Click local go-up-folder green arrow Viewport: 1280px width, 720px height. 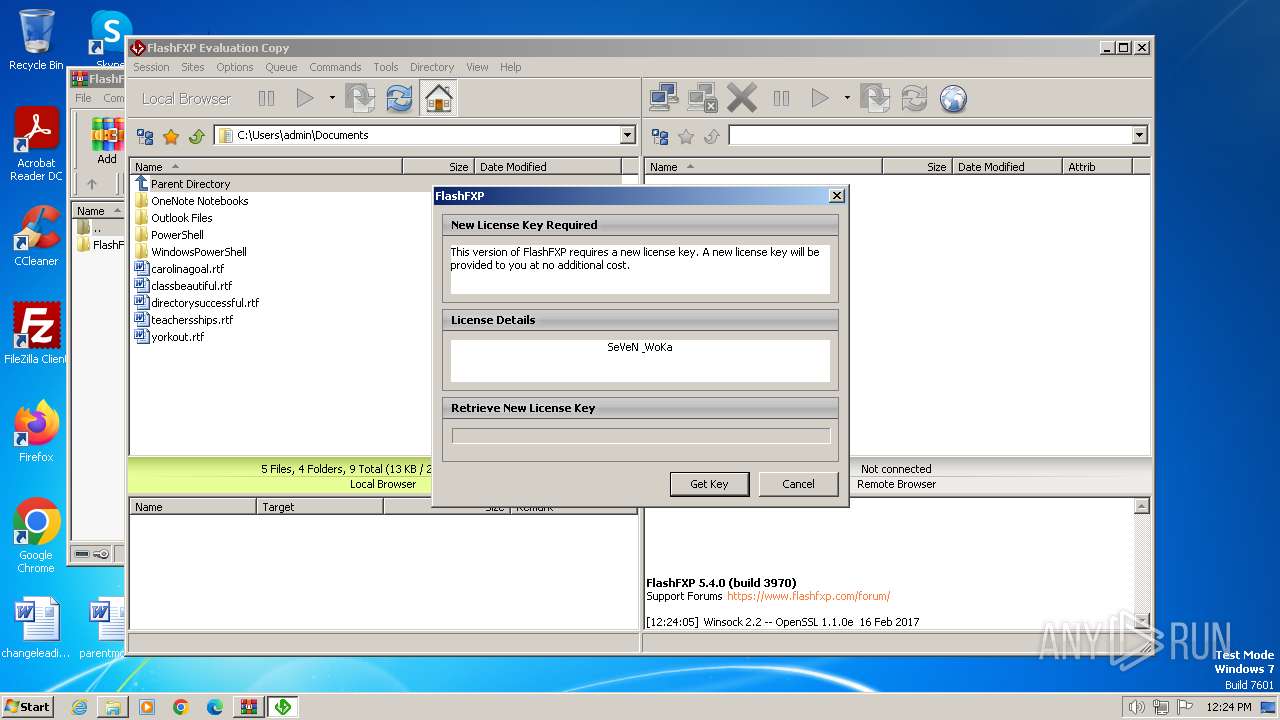pos(197,136)
